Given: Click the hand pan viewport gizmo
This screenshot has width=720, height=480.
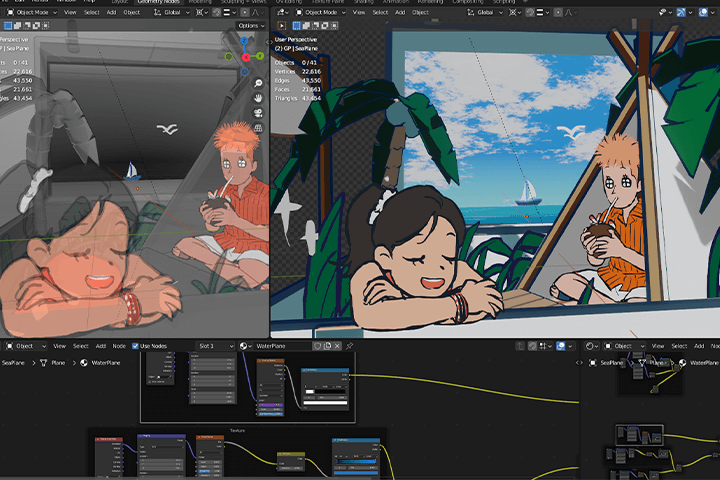Looking at the screenshot, I should (259, 98).
